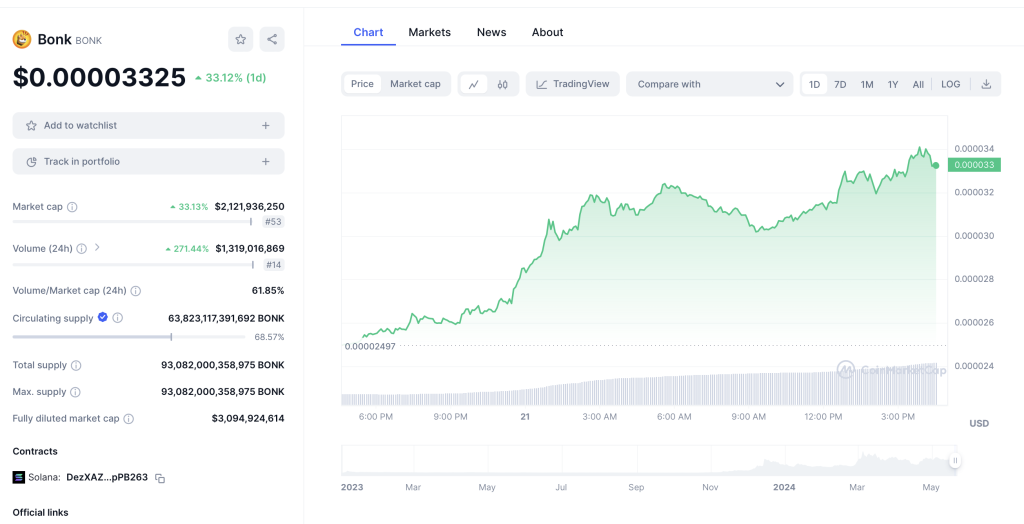
Task: Open the TradingView chart button
Action: [x=573, y=84]
